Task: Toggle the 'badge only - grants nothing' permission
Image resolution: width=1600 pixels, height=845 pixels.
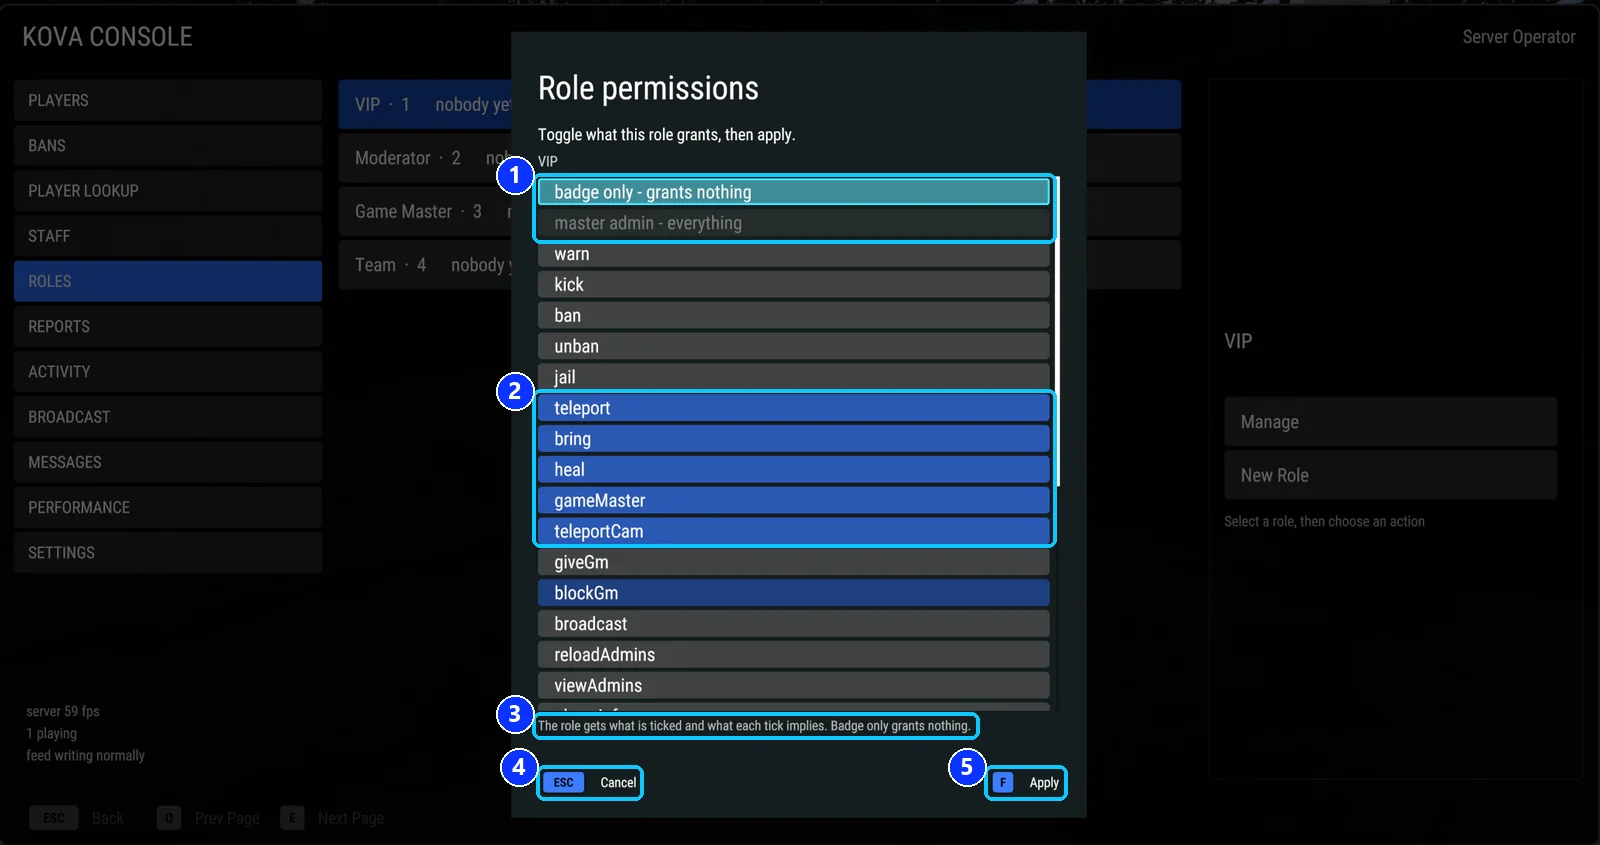Action: (793, 192)
